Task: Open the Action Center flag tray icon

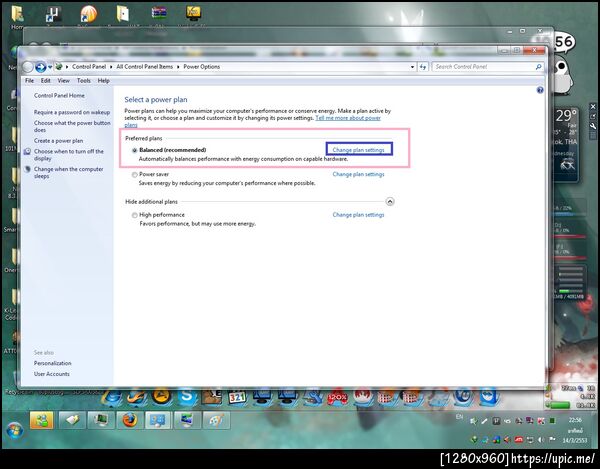Action: click(552, 440)
